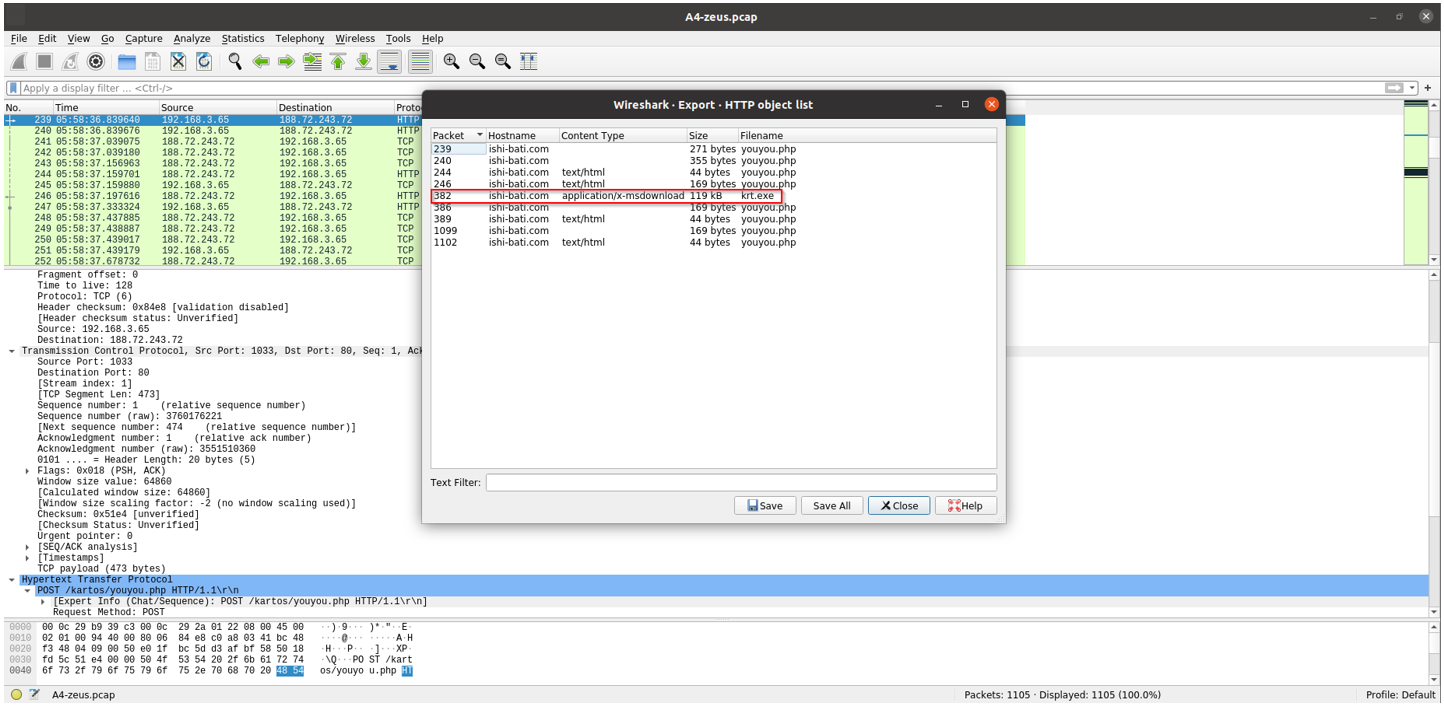Viewport: 1444px width, 712px height.
Task: Sort objects by Hostname column
Action: tap(522, 135)
